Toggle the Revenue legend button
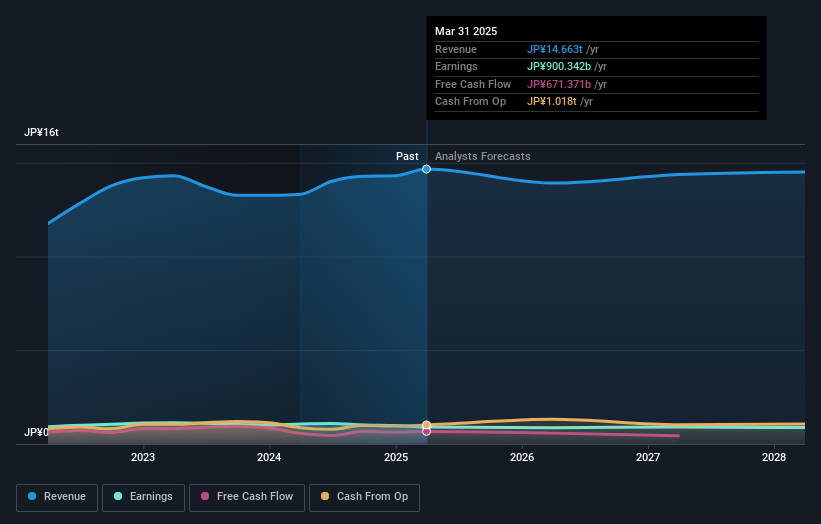 57,497
